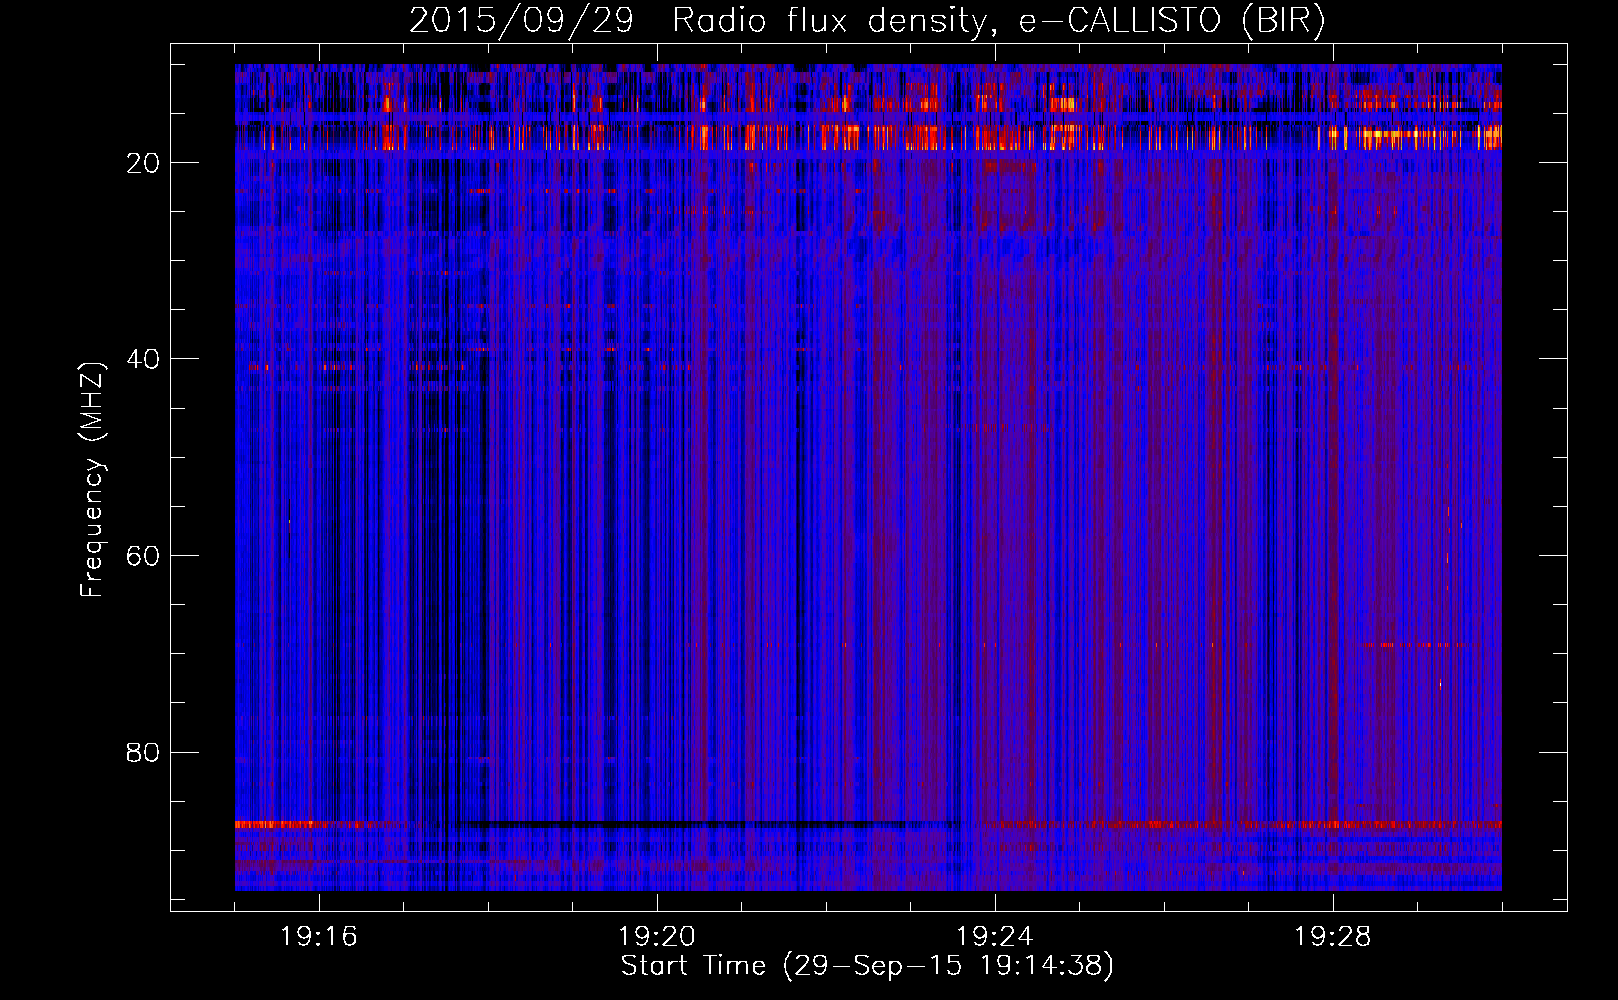Click the red interference band near 18 MHz
The image size is (1618, 1000).
click(x=868, y=136)
